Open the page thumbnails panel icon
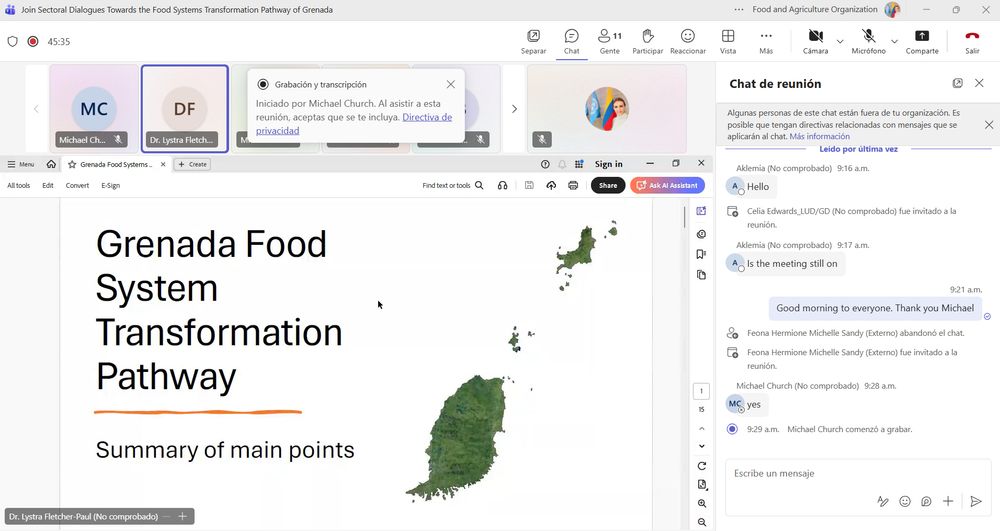 pos(702,275)
